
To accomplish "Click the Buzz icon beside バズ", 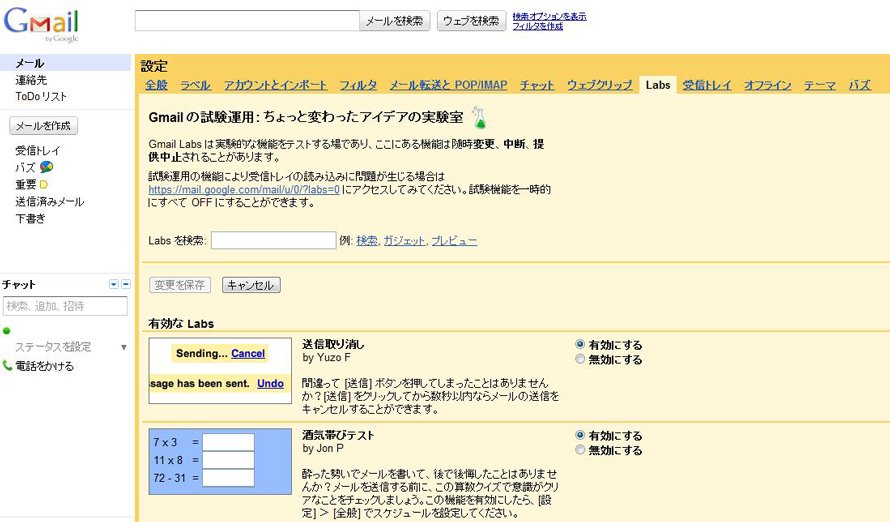I will tap(47, 167).
